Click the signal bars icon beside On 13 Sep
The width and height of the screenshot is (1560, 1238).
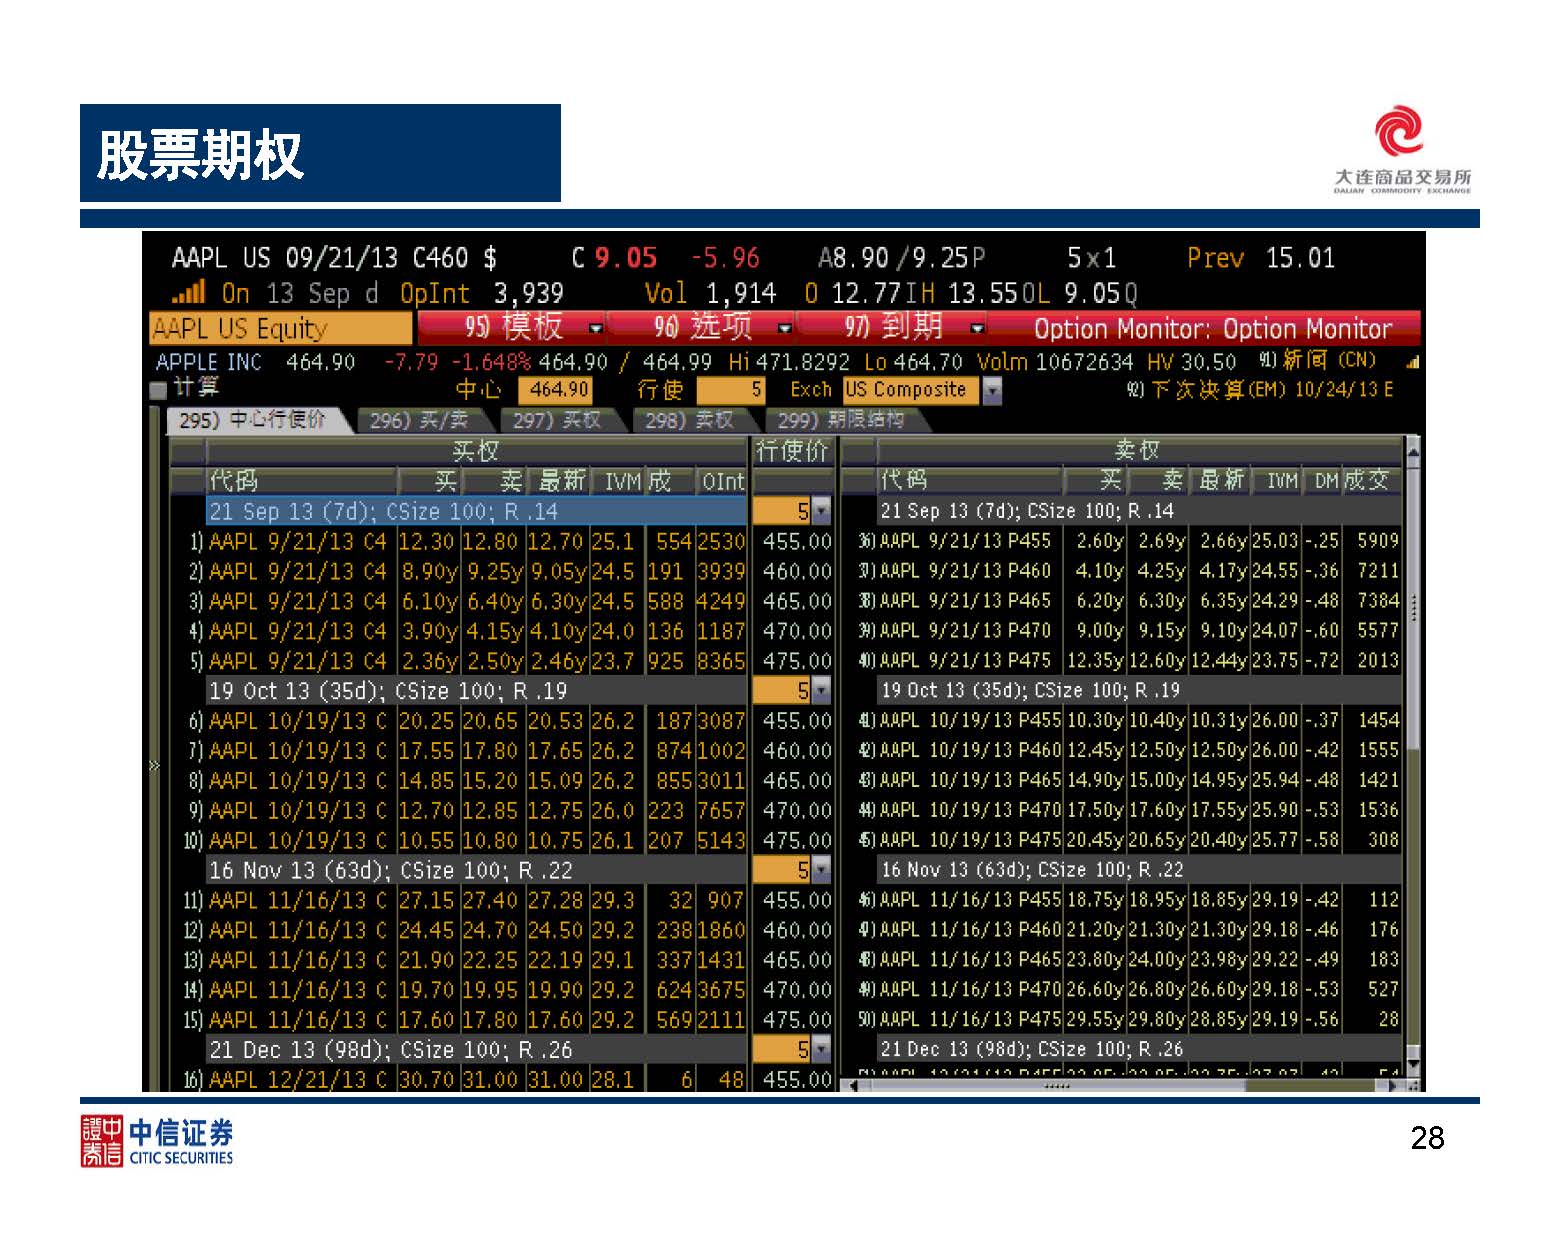point(189,293)
